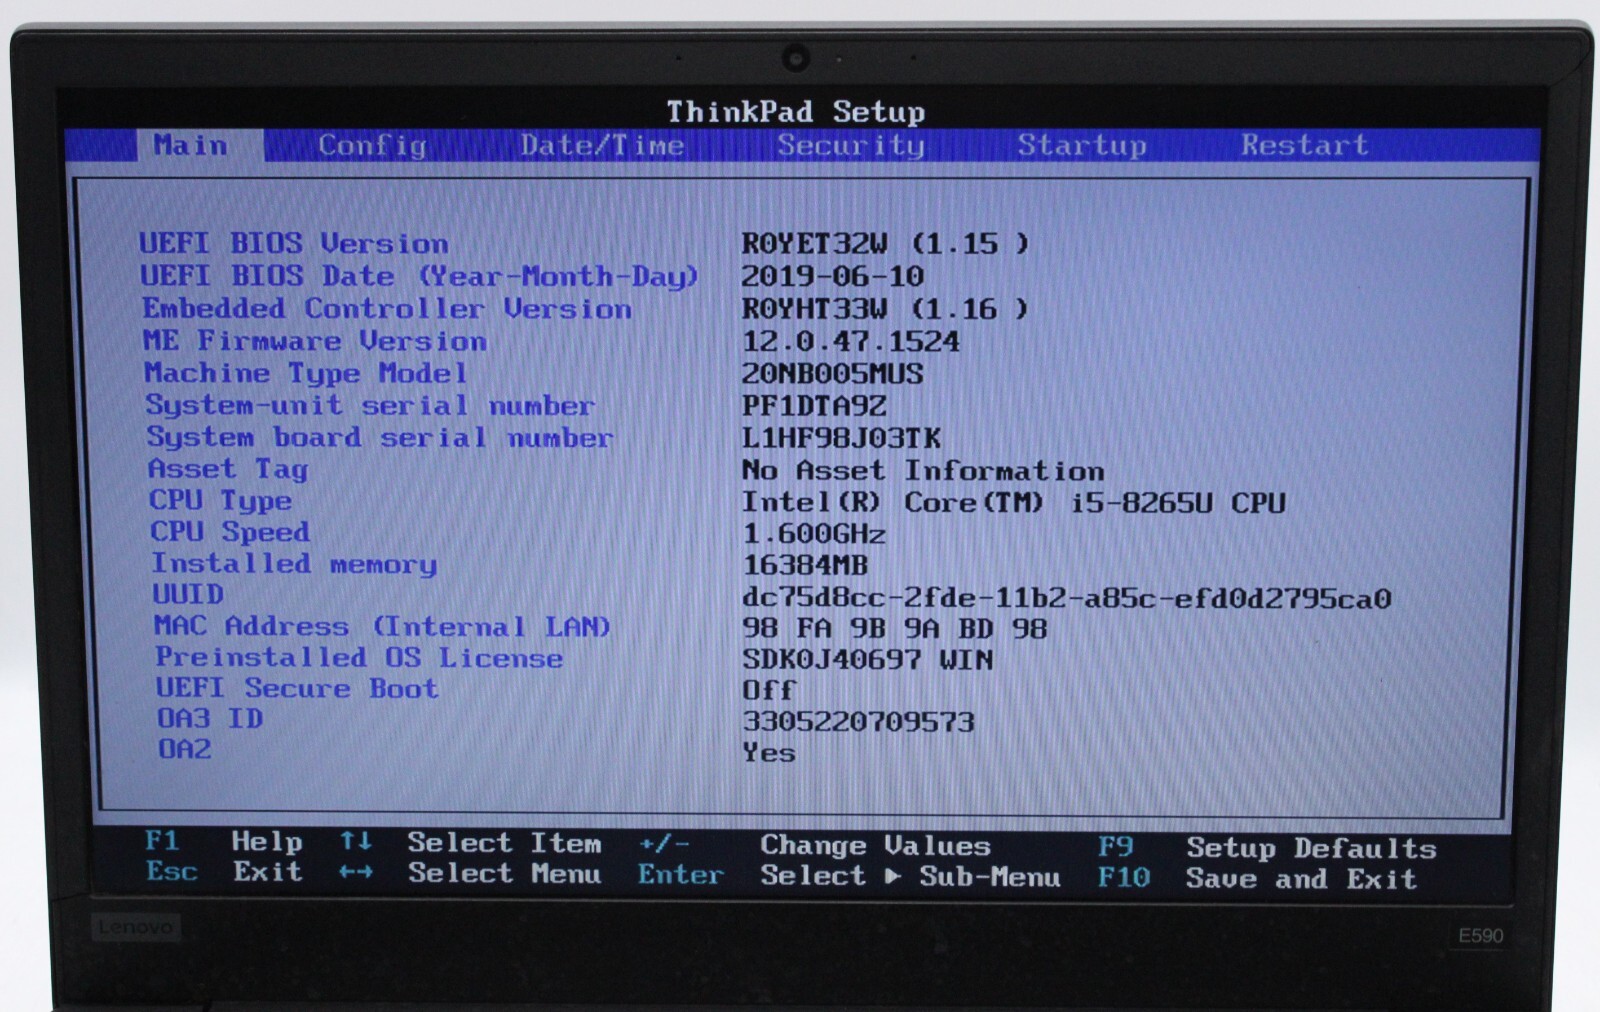Select value R0YHT33W (1.16)
This screenshot has height=1012, width=1600.
[x=885, y=309]
